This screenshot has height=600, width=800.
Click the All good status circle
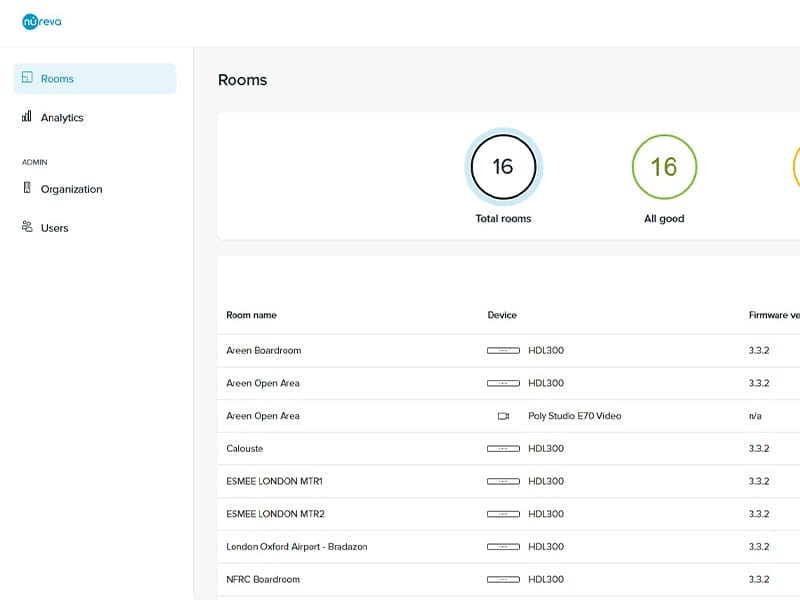664,168
